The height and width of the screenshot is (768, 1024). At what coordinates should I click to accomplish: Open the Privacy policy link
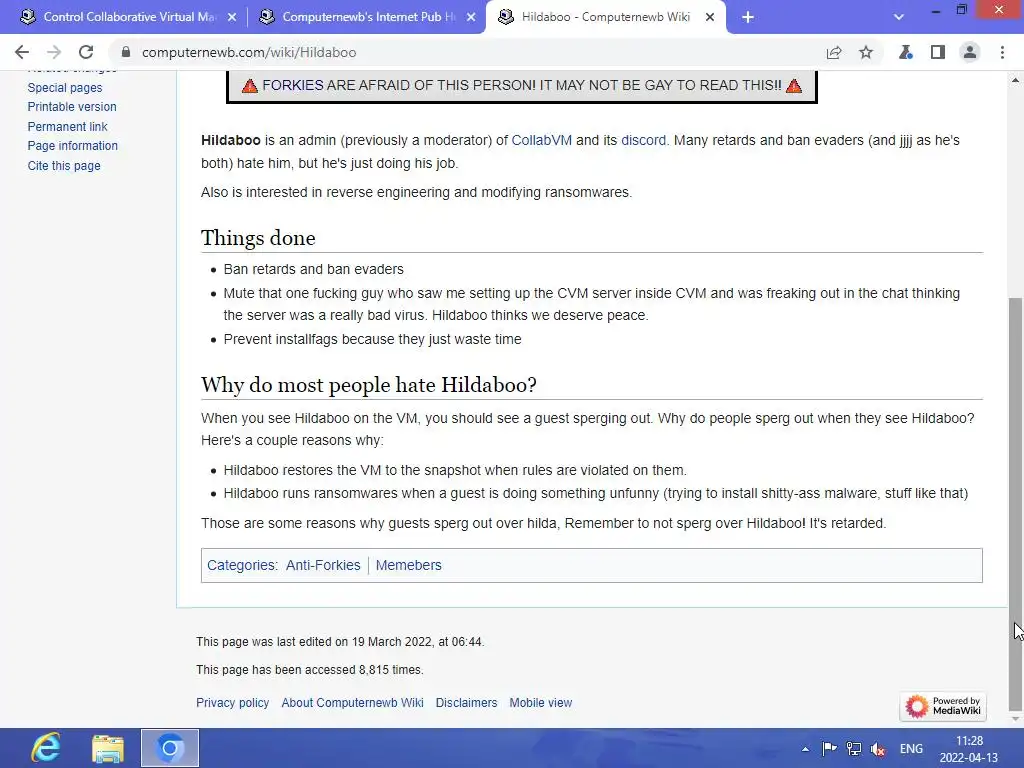coord(232,703)
